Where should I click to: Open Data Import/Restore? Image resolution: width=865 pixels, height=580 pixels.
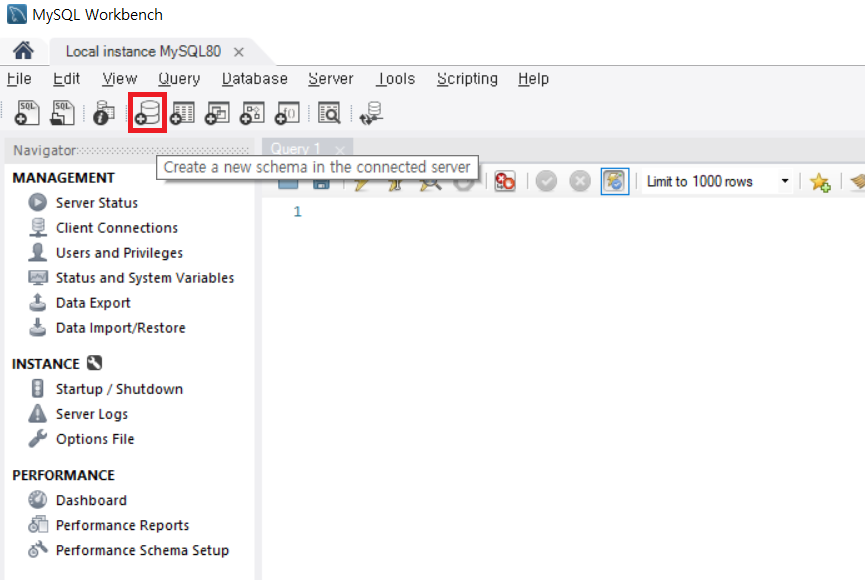[121, 328]
